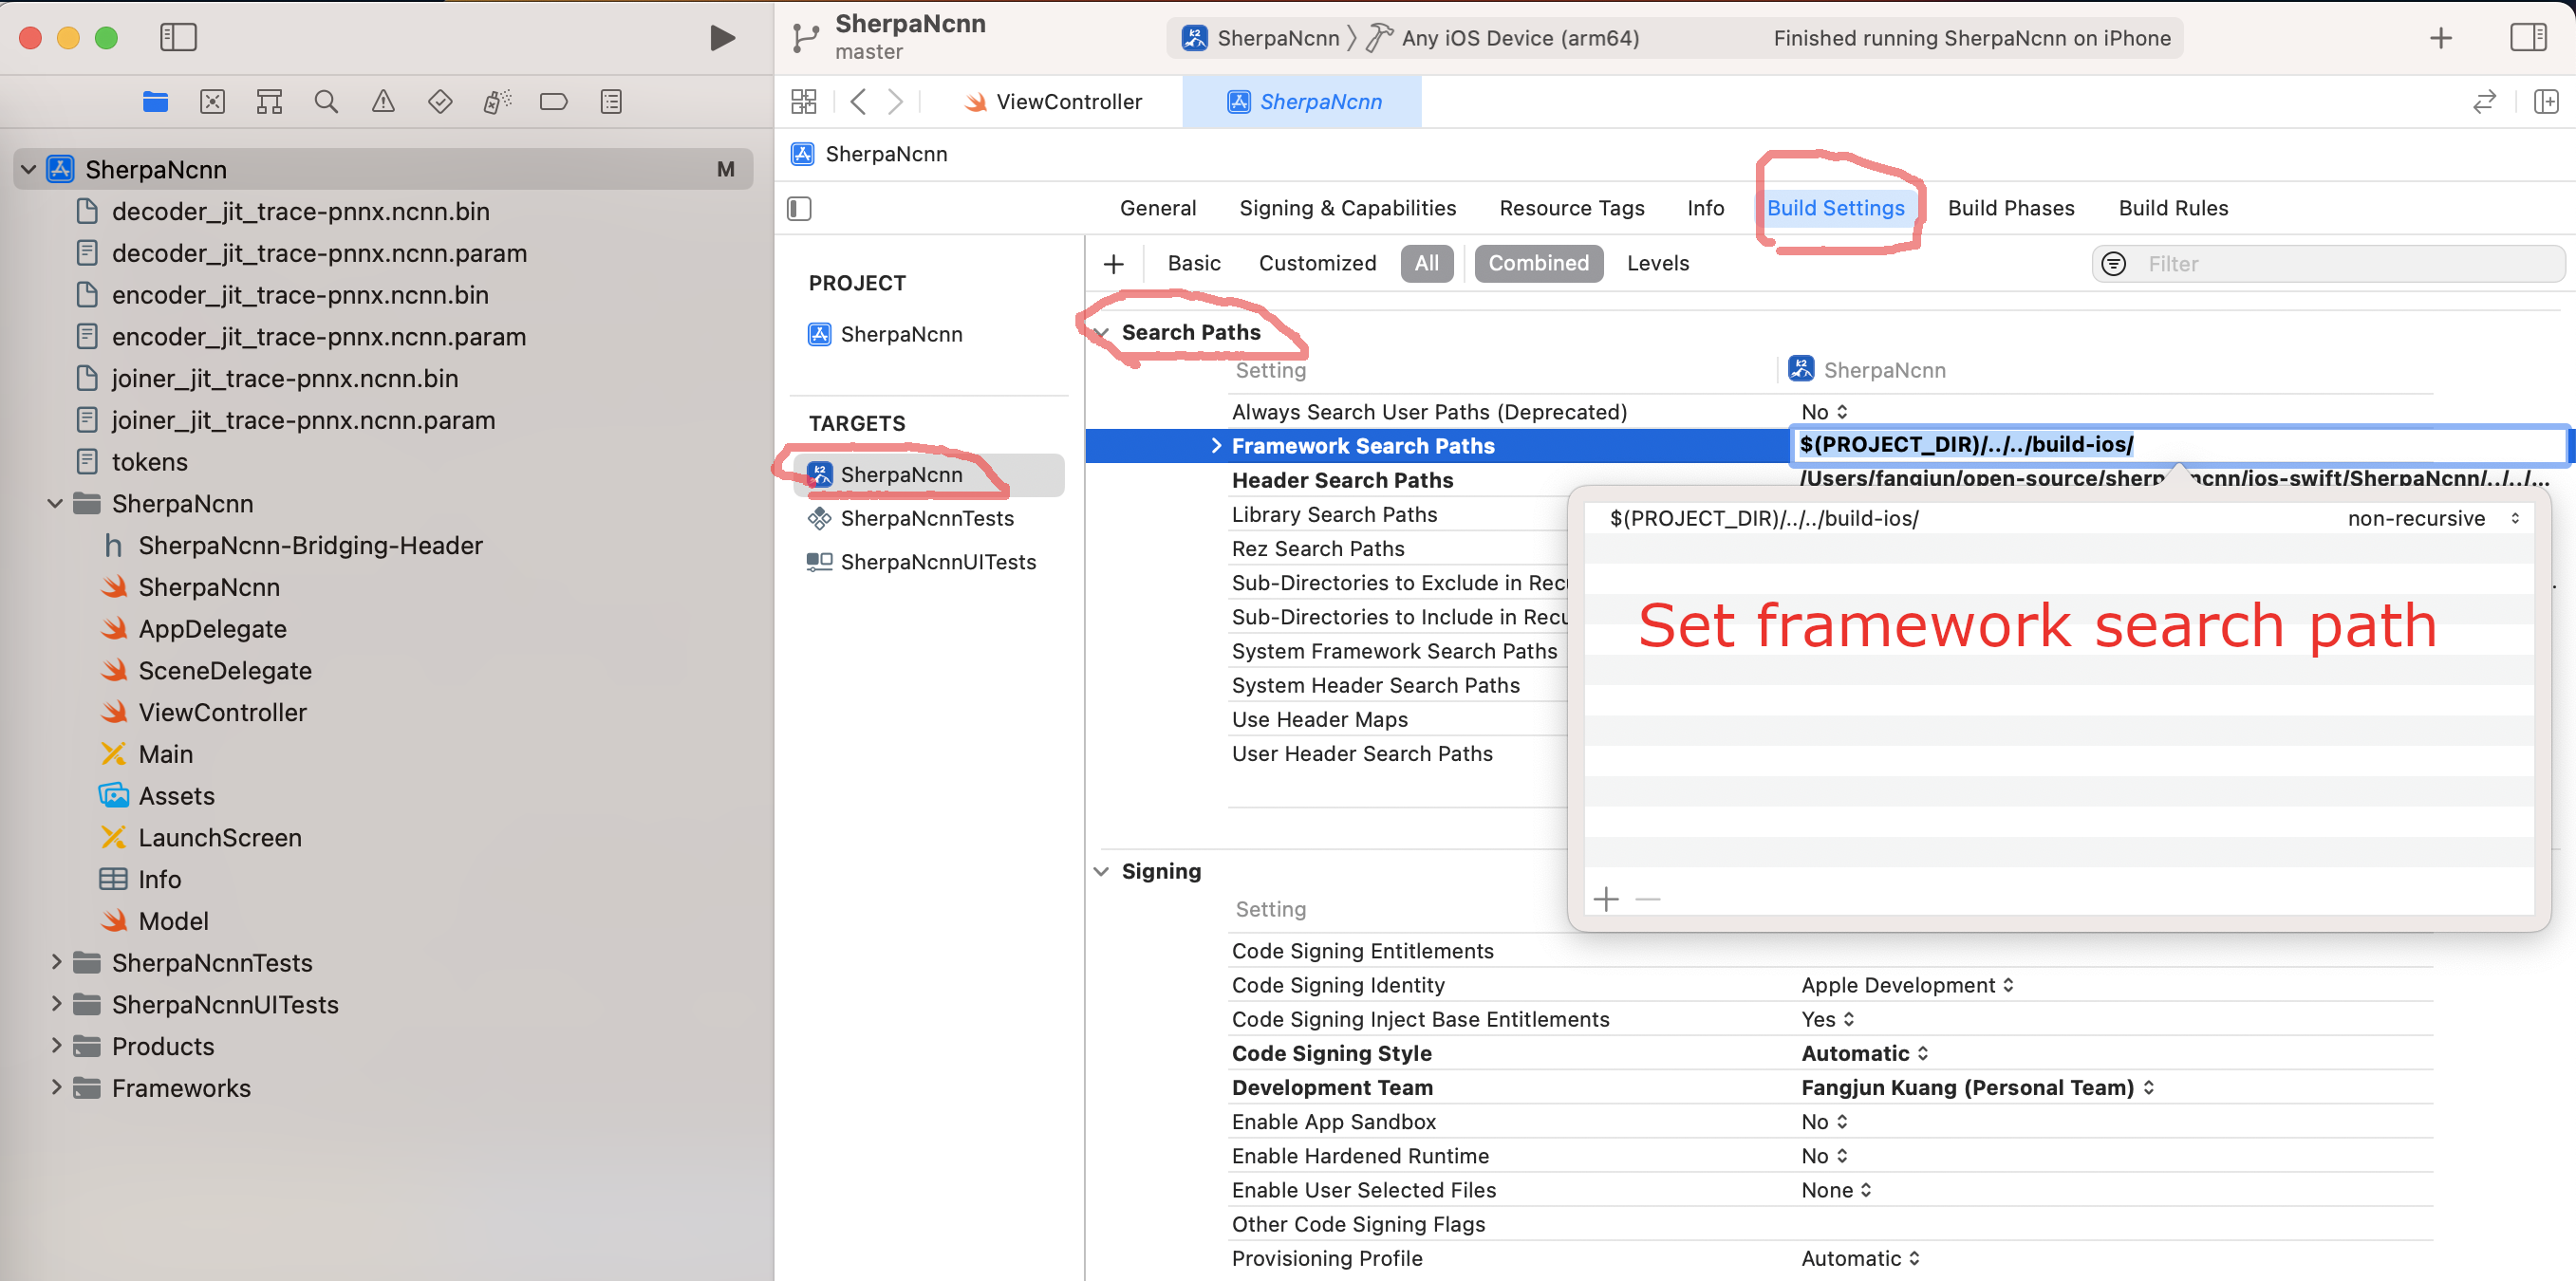Viewport: 2576px width, 1281px height.
Task: Open the Development Team dropdown
Action: click(1978, 1087)
